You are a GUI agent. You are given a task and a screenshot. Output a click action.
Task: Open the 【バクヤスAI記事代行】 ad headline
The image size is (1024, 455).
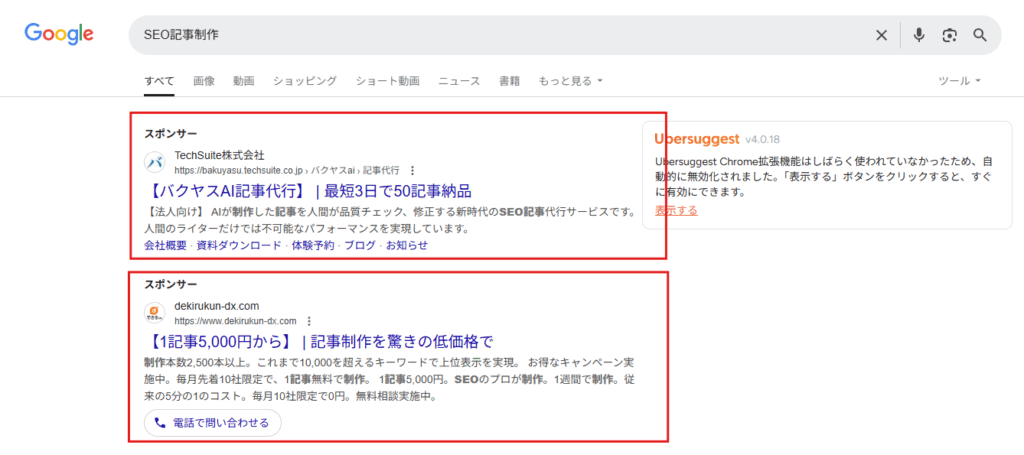click(308, 191)
